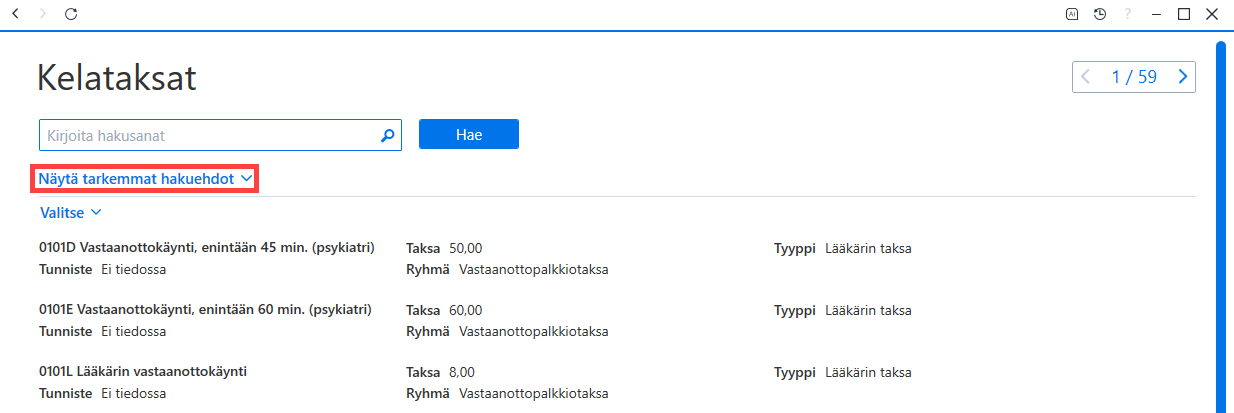Open the Valitse dropdown
This screenshot has height=413, width=1234.
(71, 212)
